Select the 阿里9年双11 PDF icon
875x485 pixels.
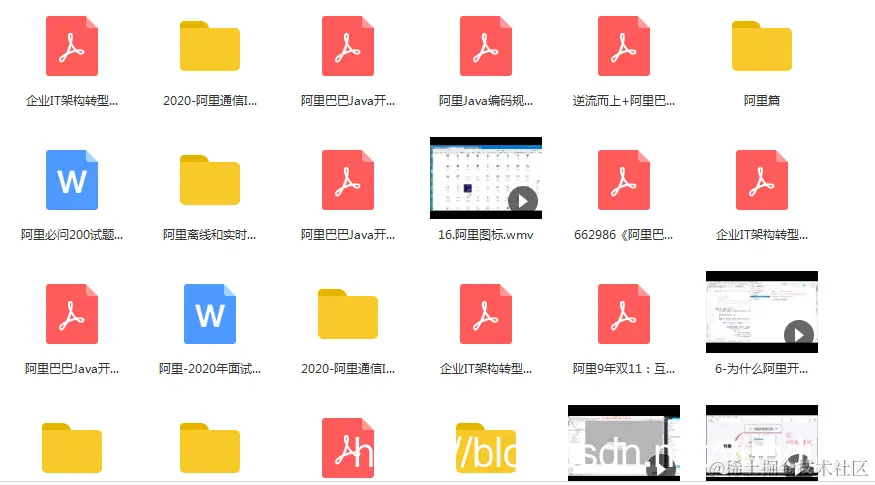coord(623,314)
